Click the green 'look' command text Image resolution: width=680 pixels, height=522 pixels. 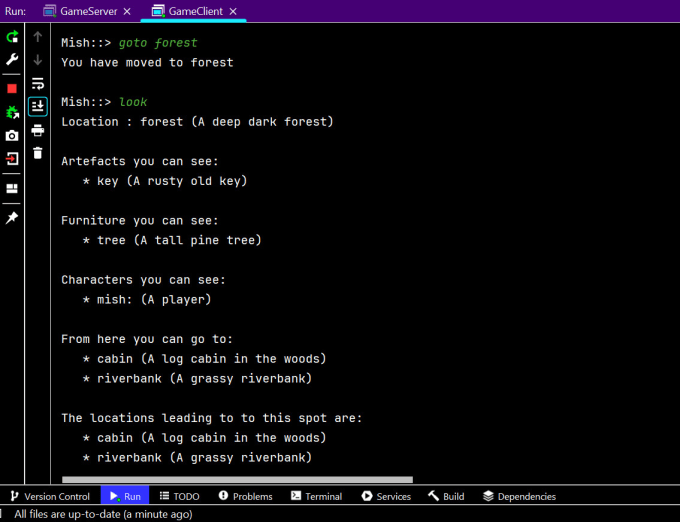133,102
